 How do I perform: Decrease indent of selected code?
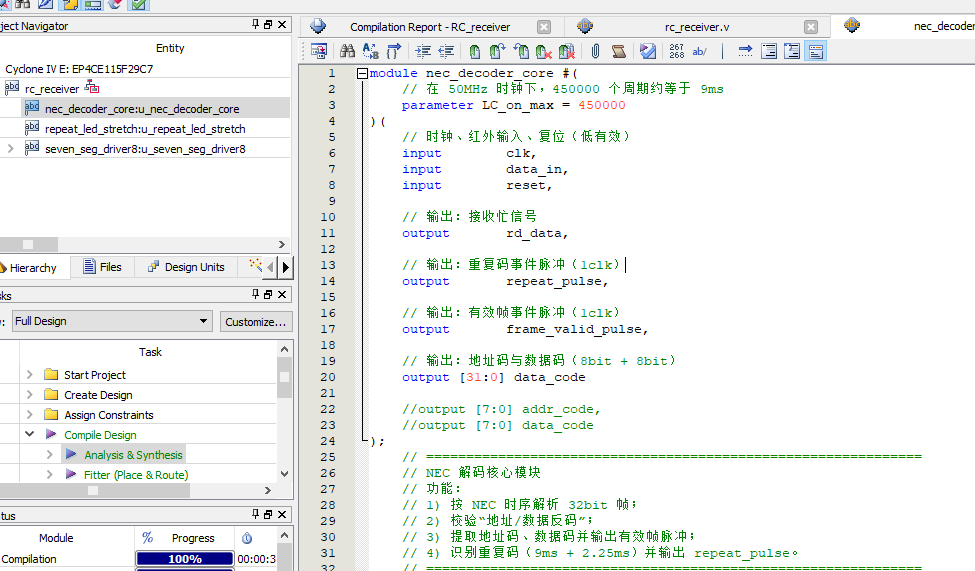[446, 51]
